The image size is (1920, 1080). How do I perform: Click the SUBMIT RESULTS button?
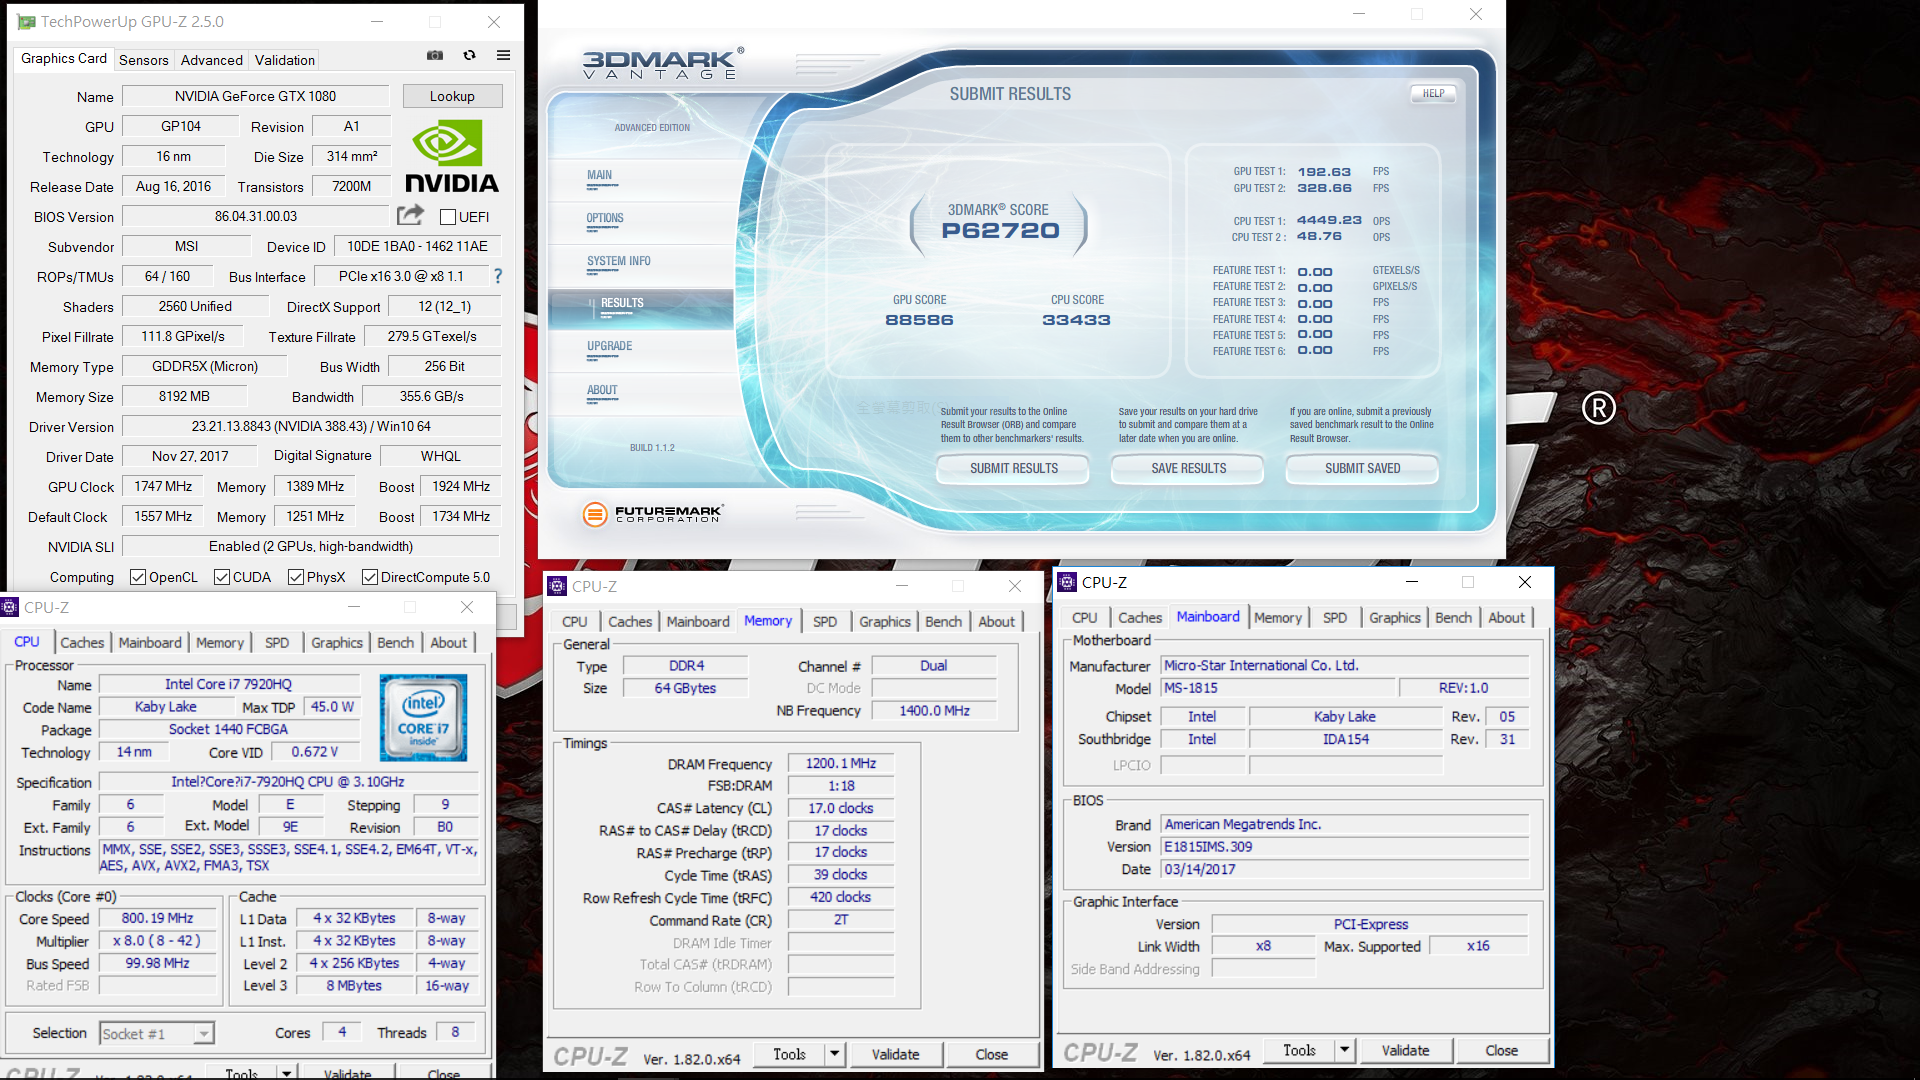(1014, 468)
